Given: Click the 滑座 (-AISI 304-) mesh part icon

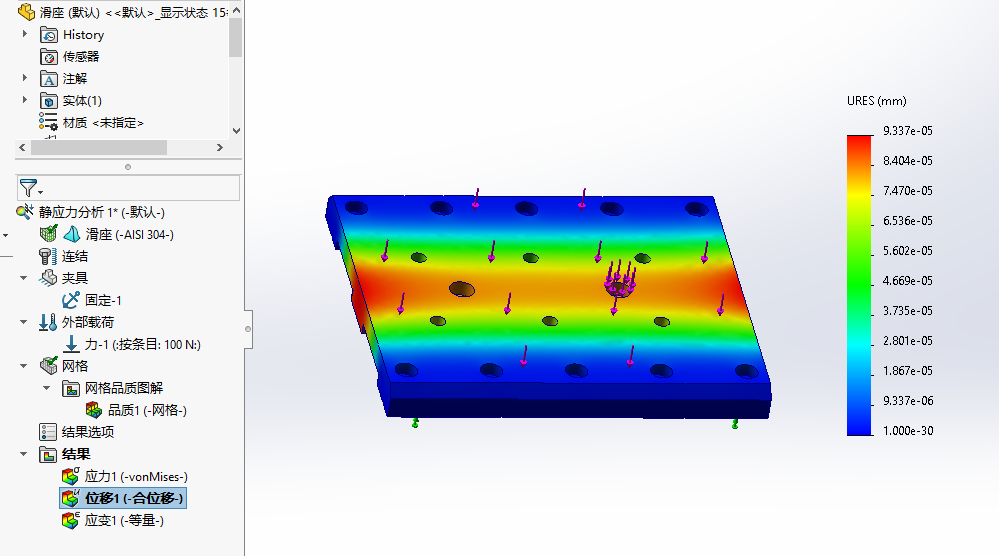Looking at the screenshot, I should tap(48, 234).
